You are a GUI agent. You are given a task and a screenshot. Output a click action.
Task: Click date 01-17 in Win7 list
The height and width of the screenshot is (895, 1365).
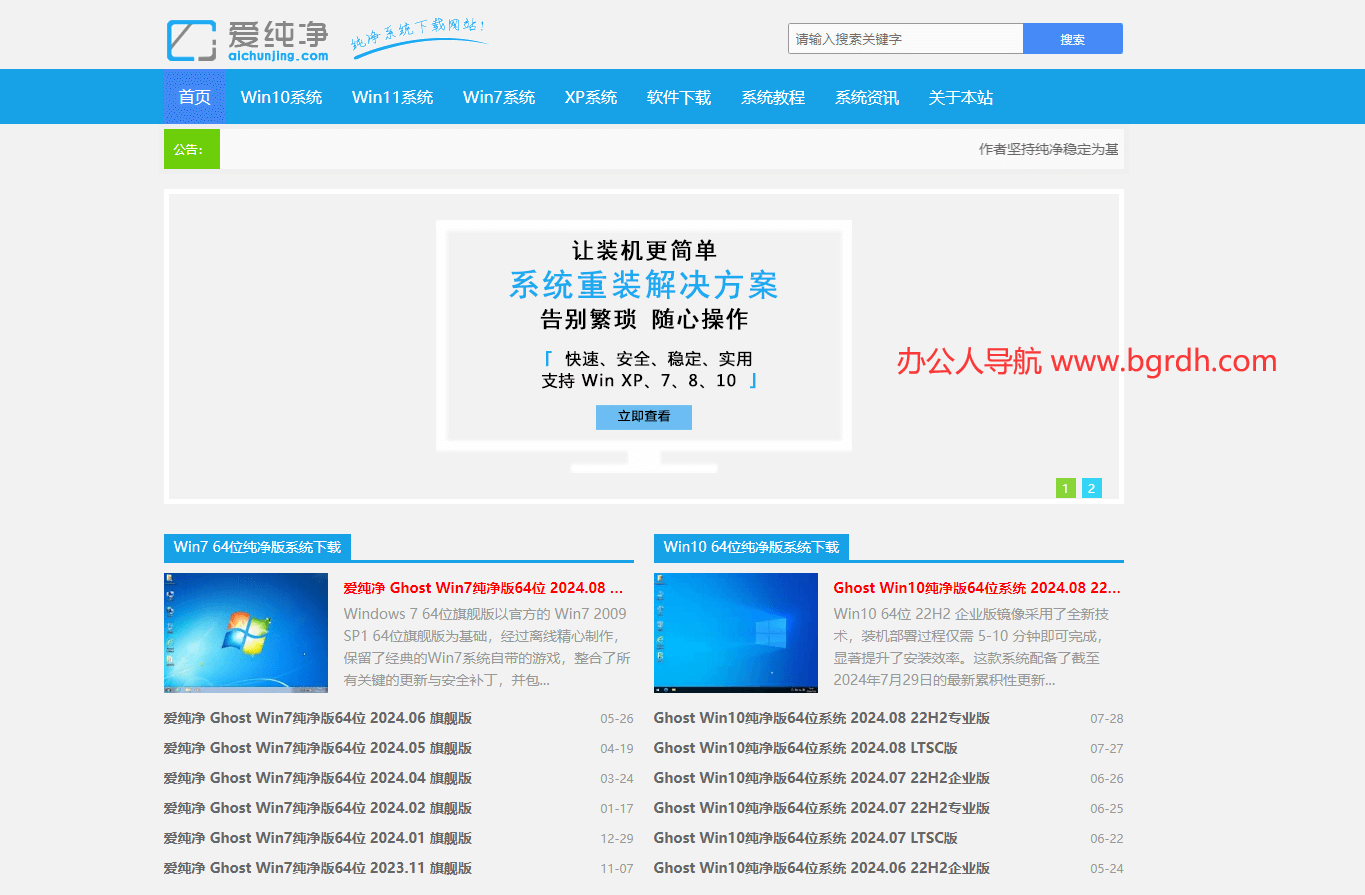tap(617, 809)
